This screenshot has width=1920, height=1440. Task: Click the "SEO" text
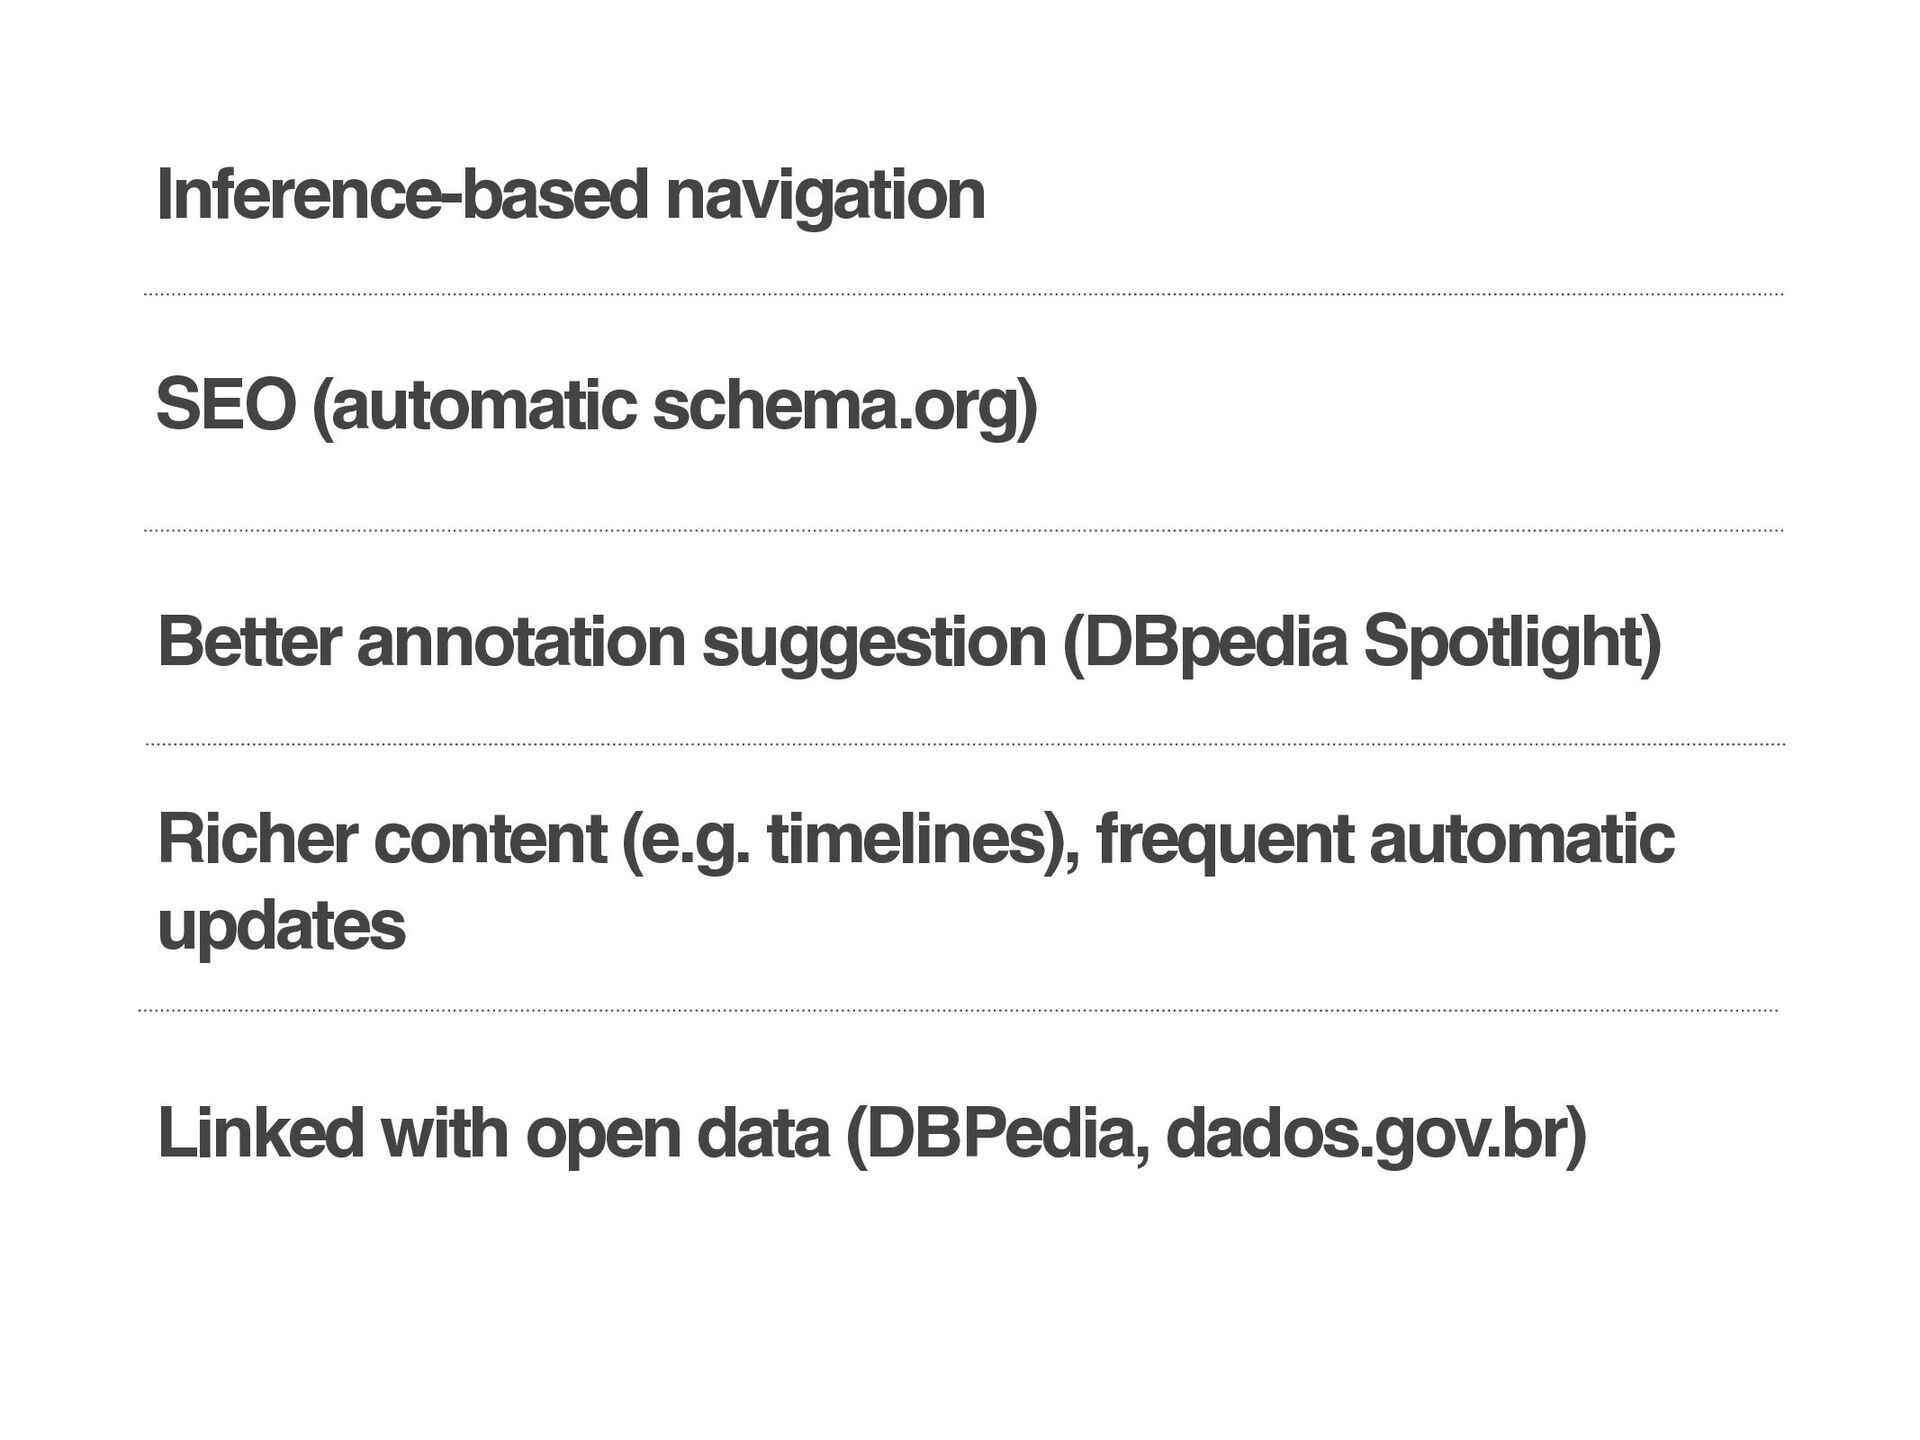[x=226, y=406]
